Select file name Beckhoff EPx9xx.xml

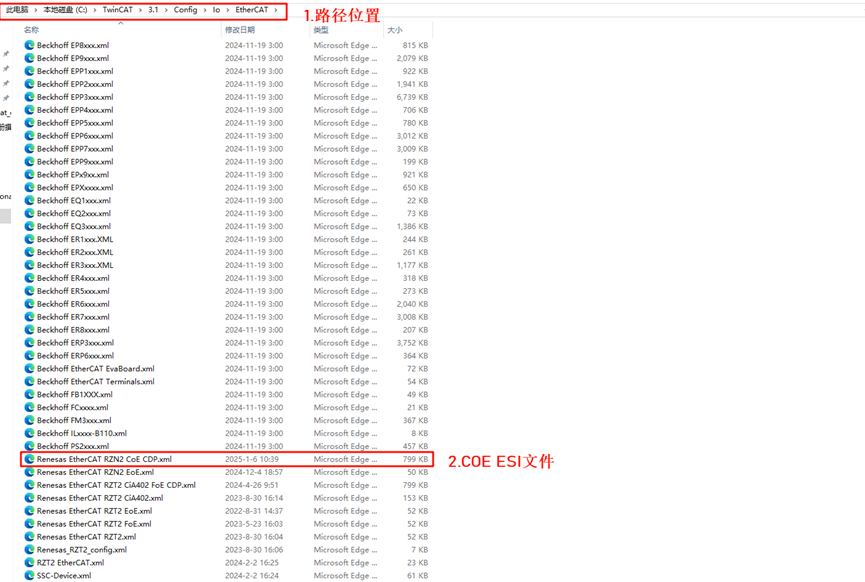(x=73, y=174)
